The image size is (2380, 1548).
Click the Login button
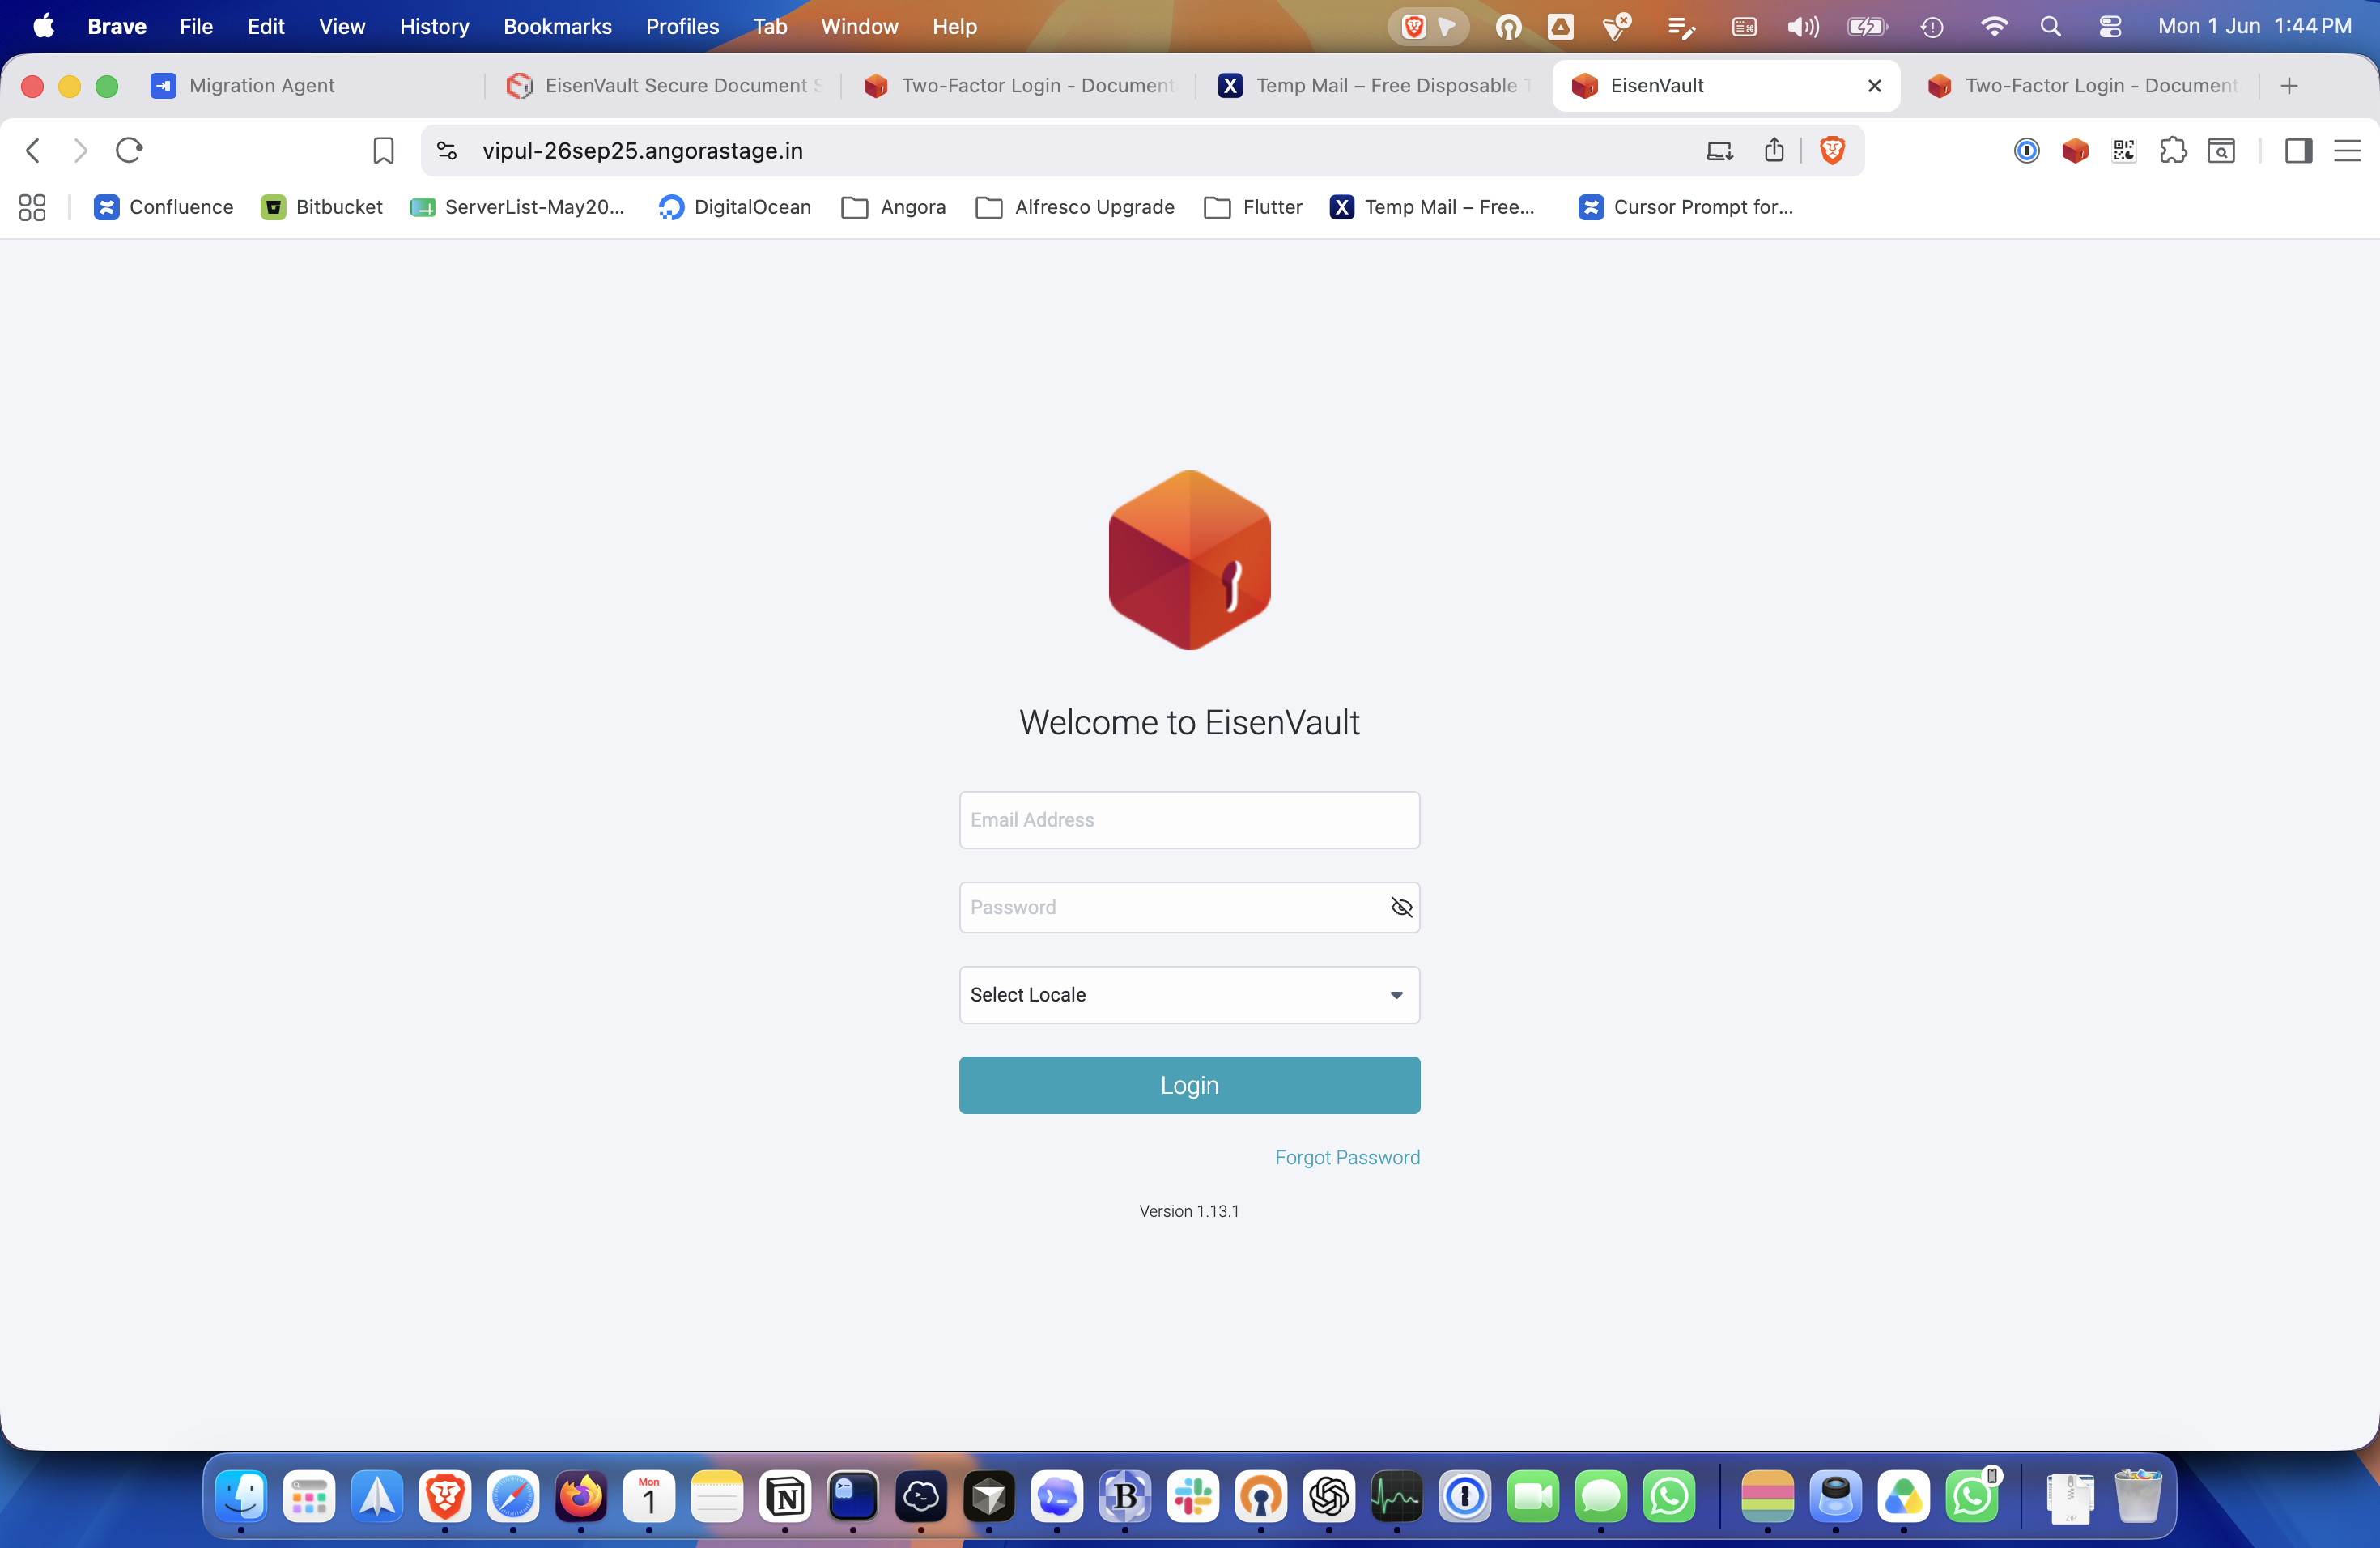click(x=1189, y=1085)
